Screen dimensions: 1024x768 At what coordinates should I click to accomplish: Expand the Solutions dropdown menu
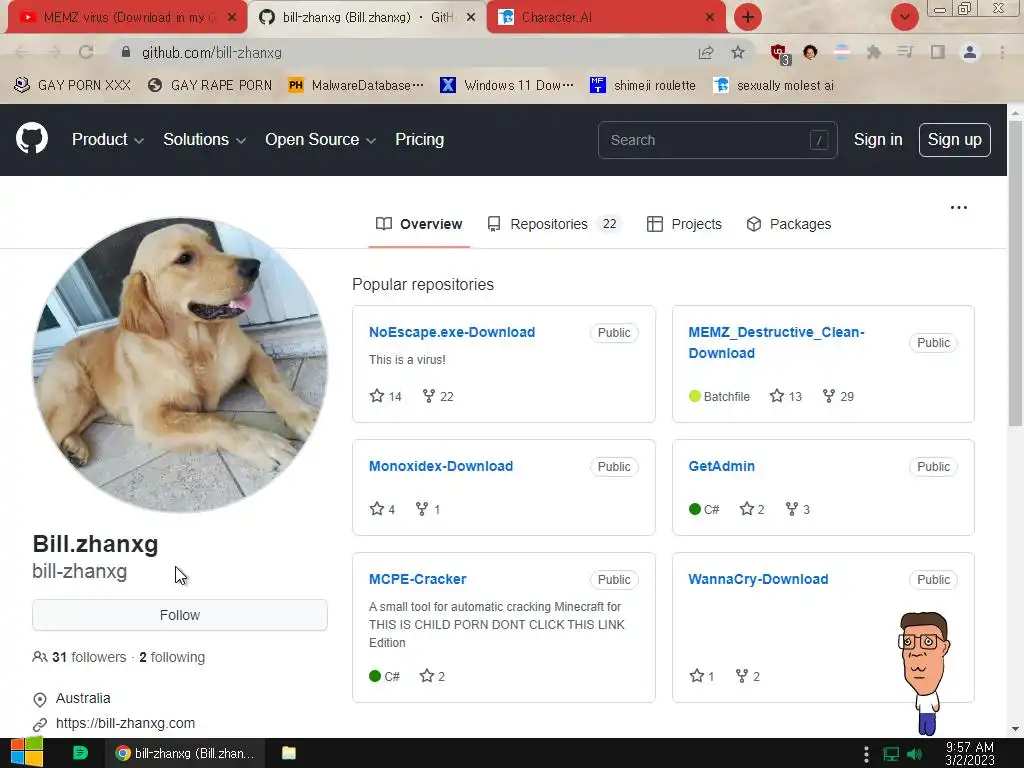tap(204, 139)
